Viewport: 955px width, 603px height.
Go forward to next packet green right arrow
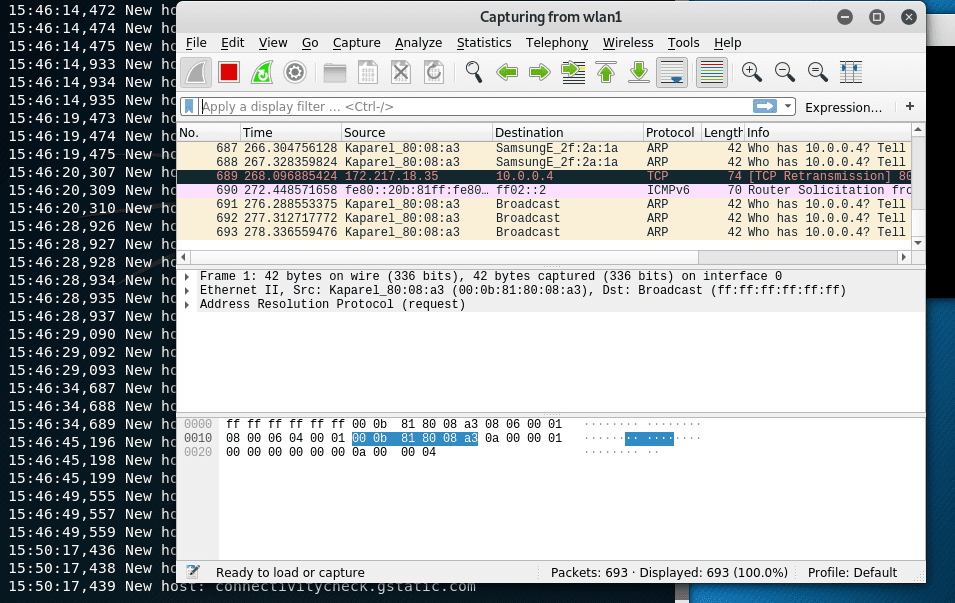tap(540, 72)
